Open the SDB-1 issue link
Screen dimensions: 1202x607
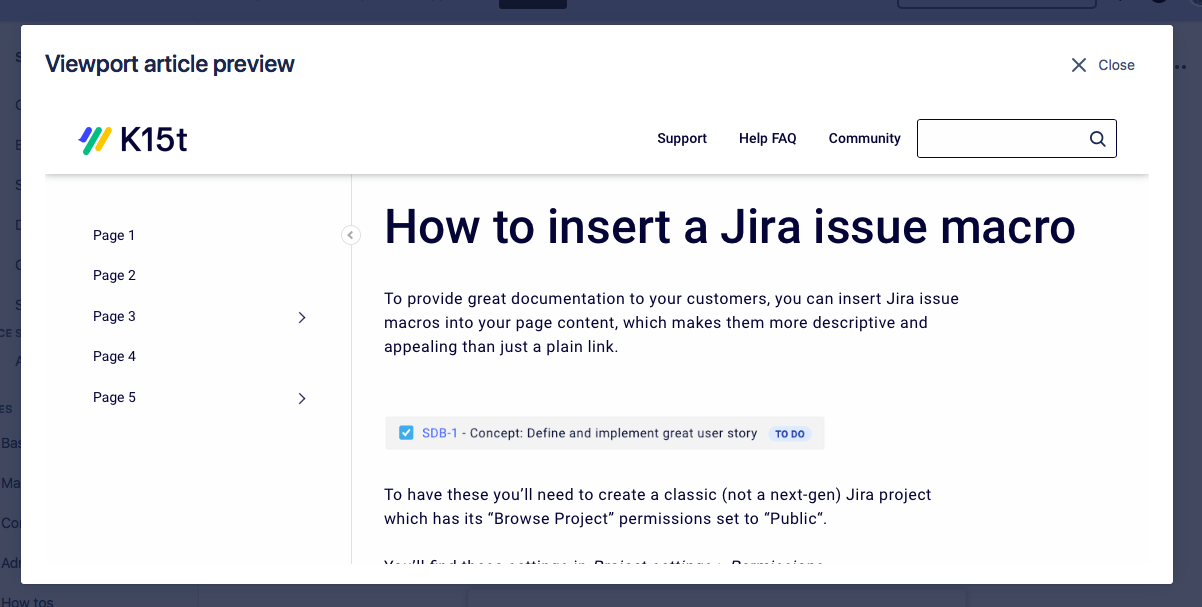pyautogui.click(x=440, y=434)
